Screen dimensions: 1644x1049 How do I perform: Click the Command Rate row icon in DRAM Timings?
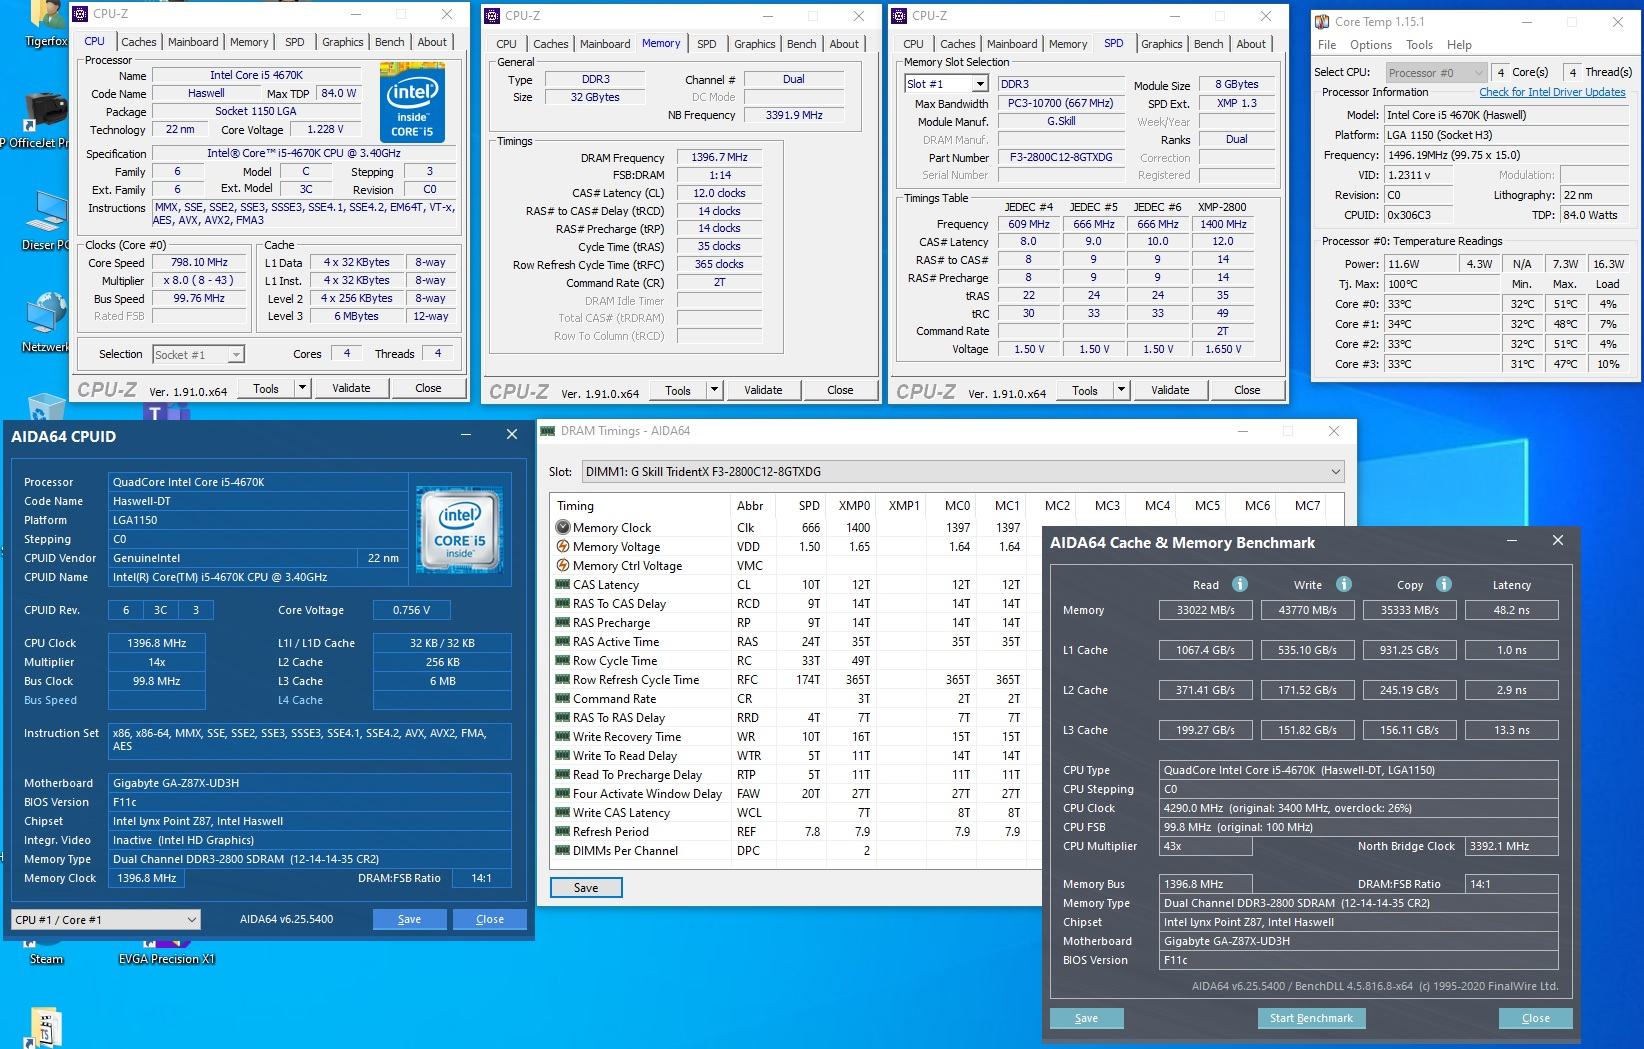pyautogui.click(x=563, y=698)
